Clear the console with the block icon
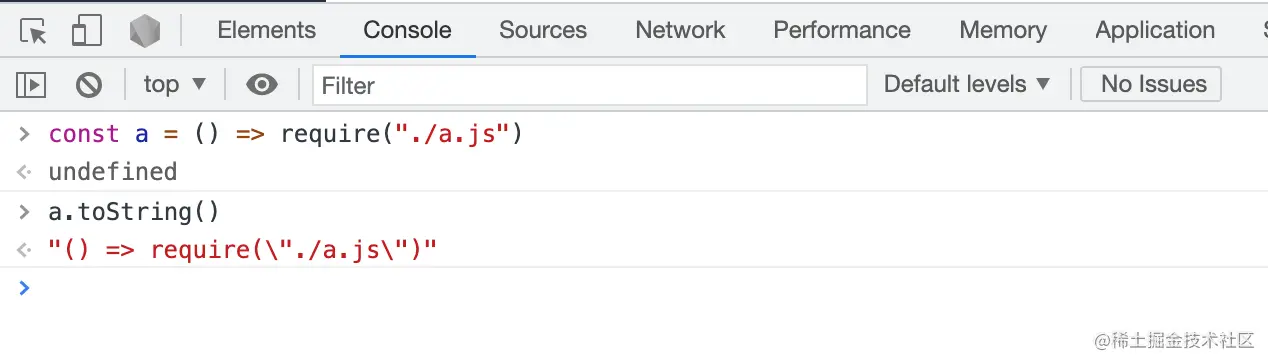 [89, 85]
